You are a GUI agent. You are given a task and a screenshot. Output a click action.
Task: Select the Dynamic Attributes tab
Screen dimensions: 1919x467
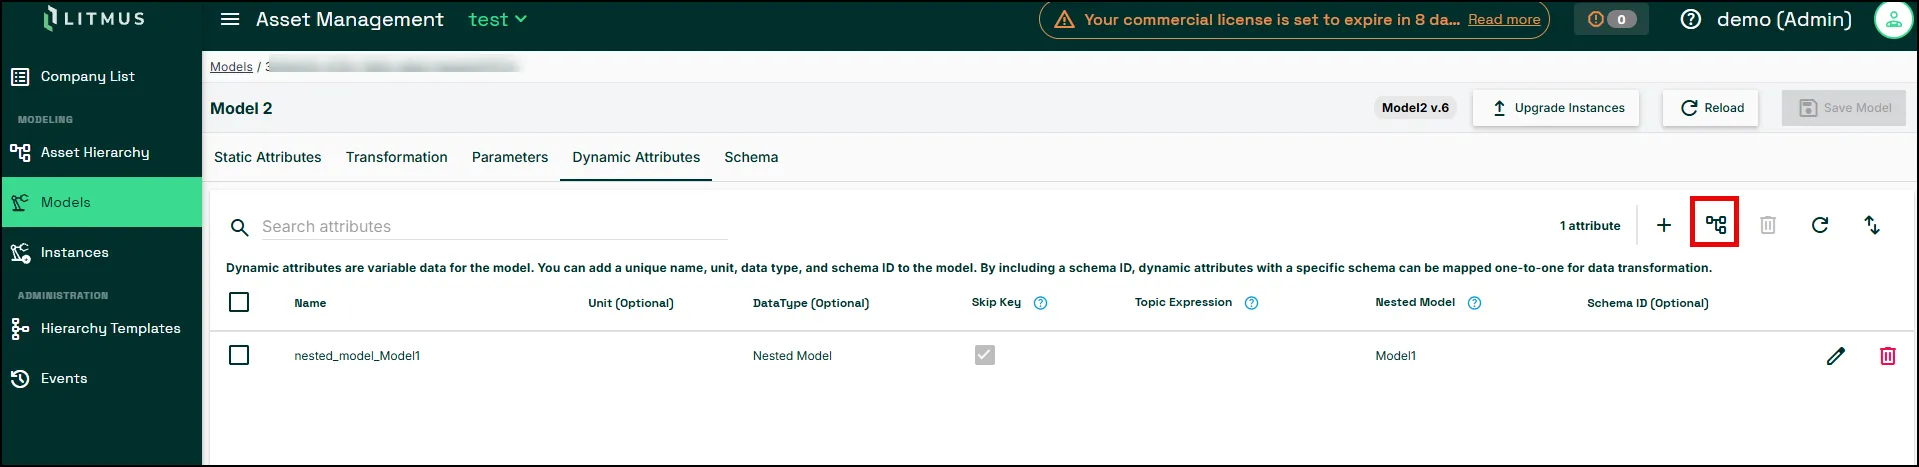[x=636, y=157]
